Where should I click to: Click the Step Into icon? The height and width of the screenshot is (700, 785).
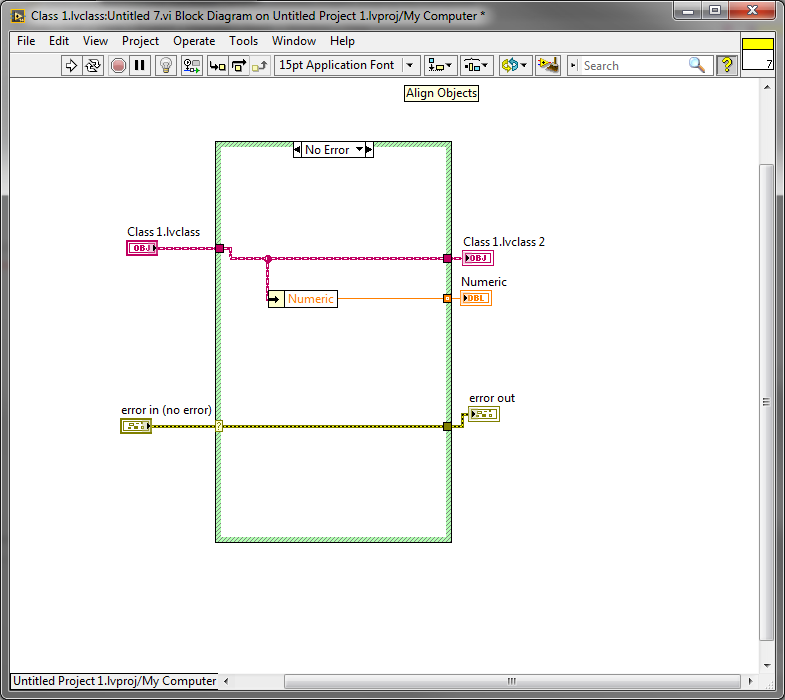click(217, 65)
